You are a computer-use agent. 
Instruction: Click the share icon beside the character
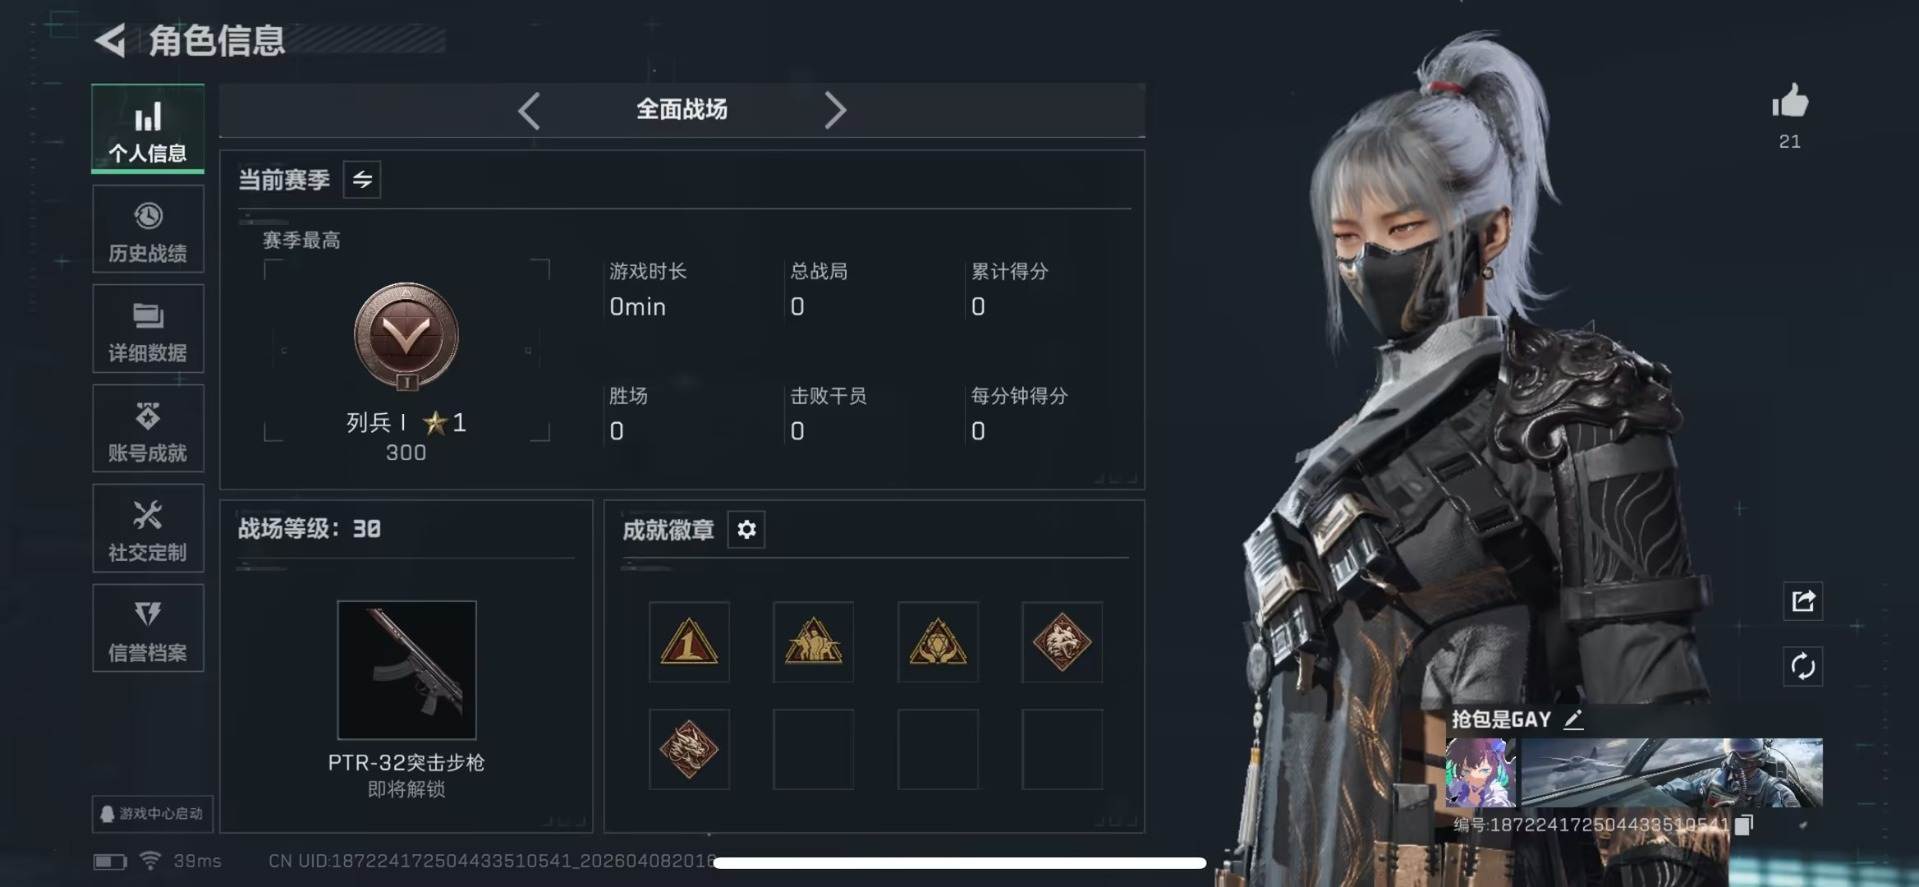tap(1803, 601)
